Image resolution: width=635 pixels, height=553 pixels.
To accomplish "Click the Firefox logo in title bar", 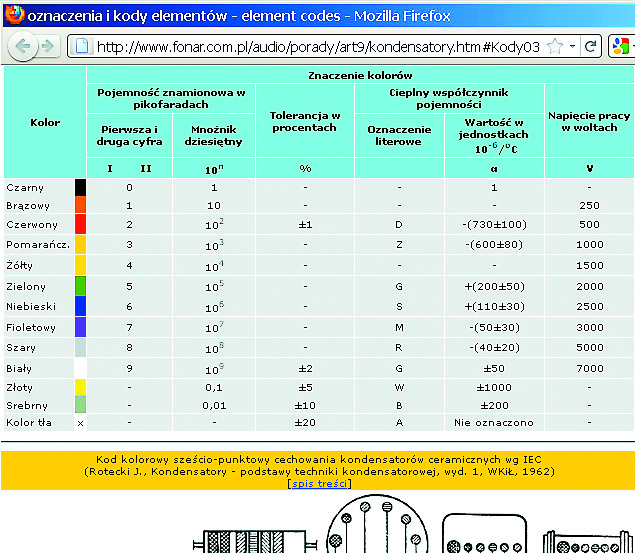I will click(x=14, y=15).
